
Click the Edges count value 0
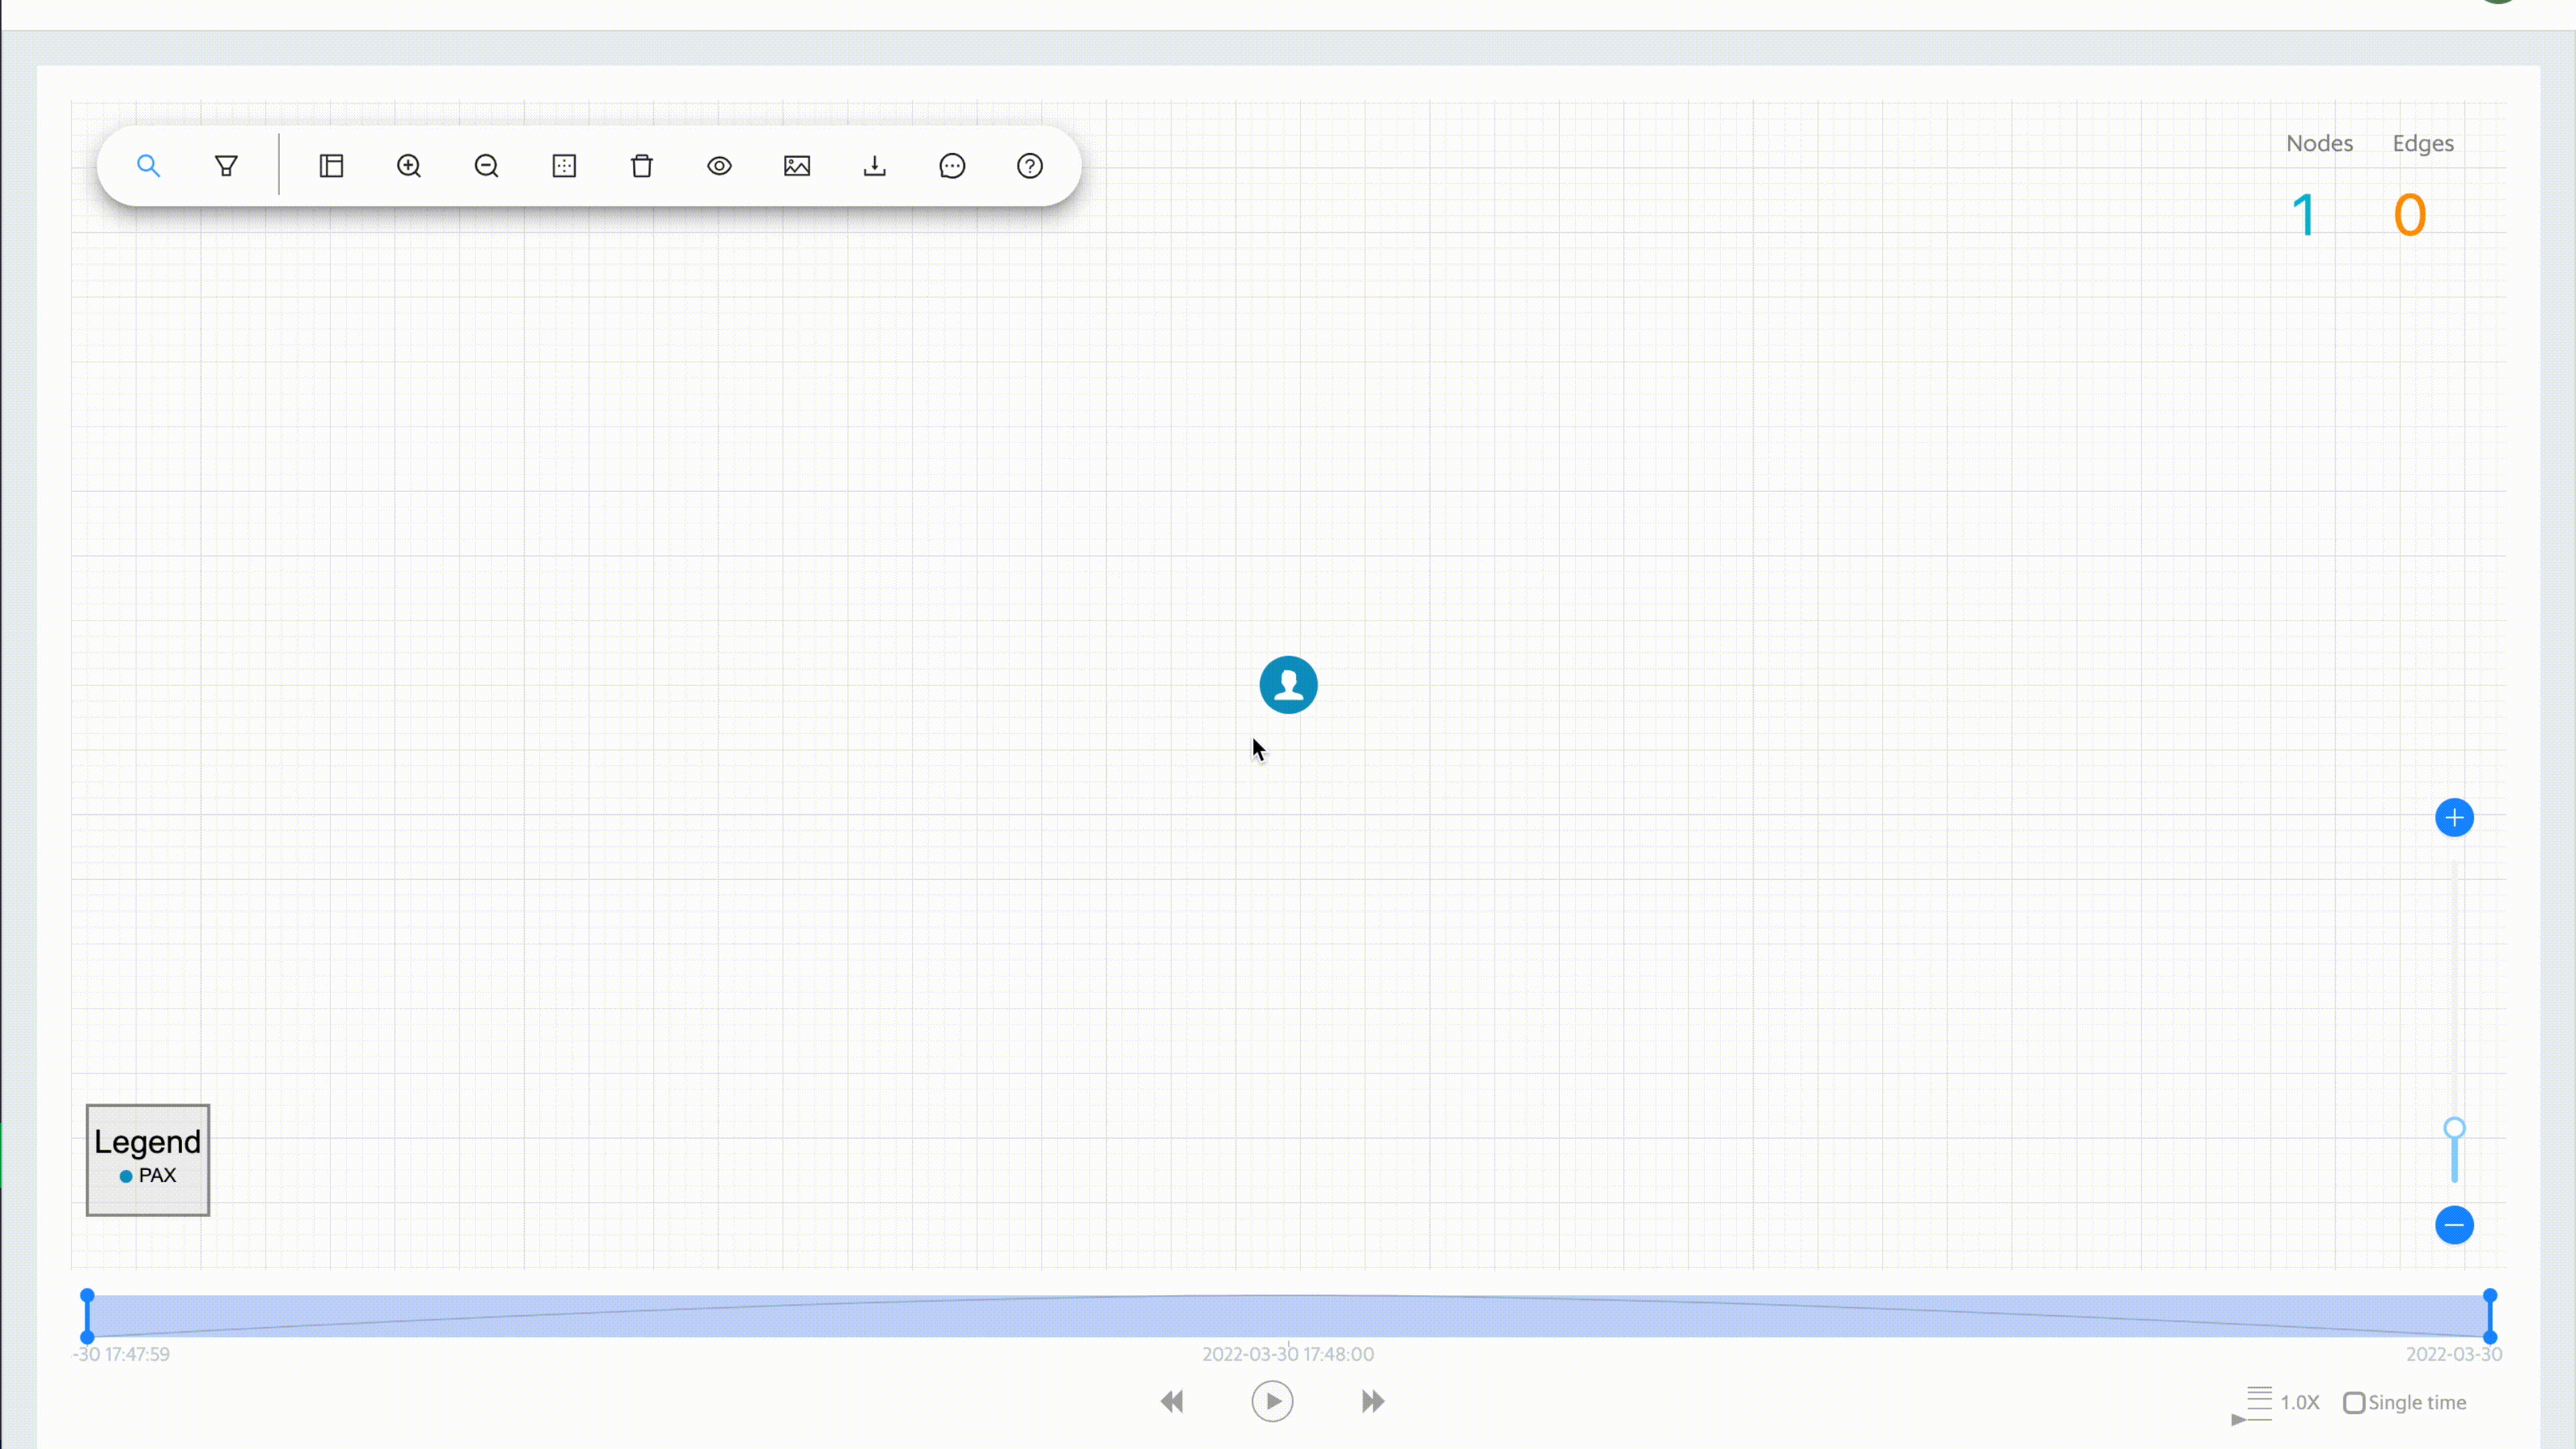2410,215
